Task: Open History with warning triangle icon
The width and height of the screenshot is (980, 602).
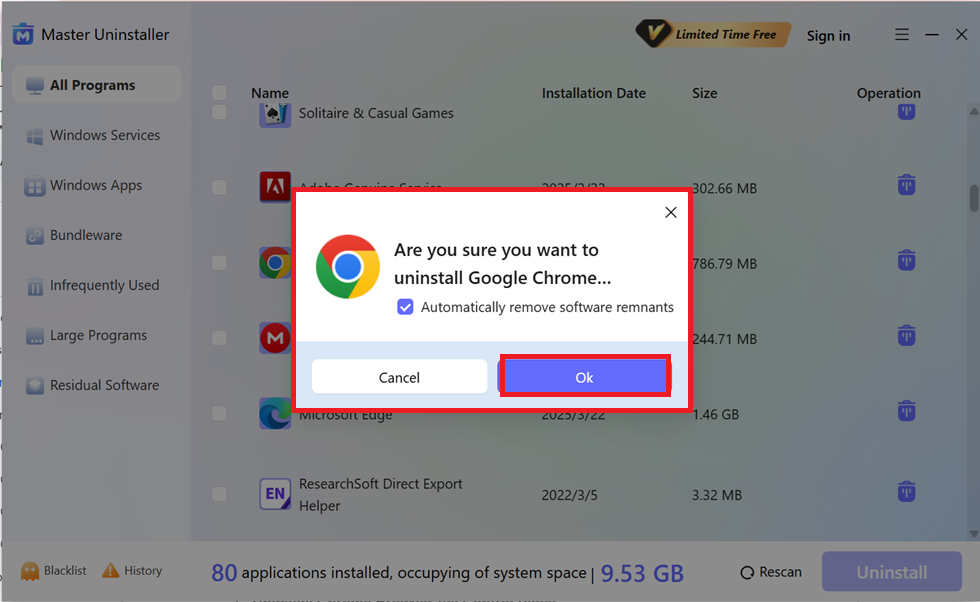Action: (111, 570)
